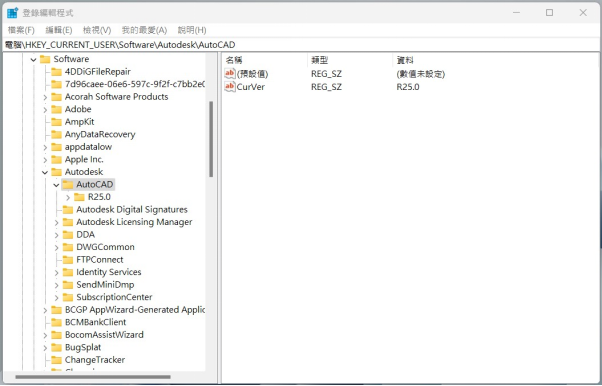Expand the Acorah Software Products key

pos(45,97)
